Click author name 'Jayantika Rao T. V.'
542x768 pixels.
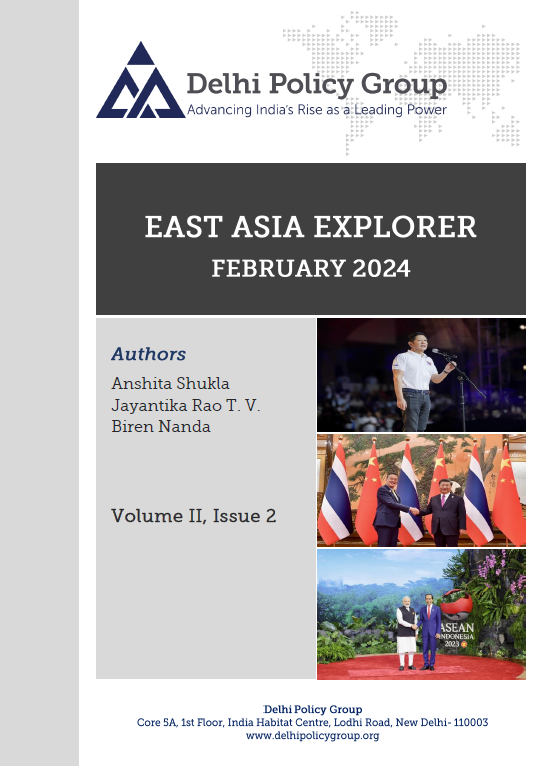pyautogui.click(x=186, y=405)
